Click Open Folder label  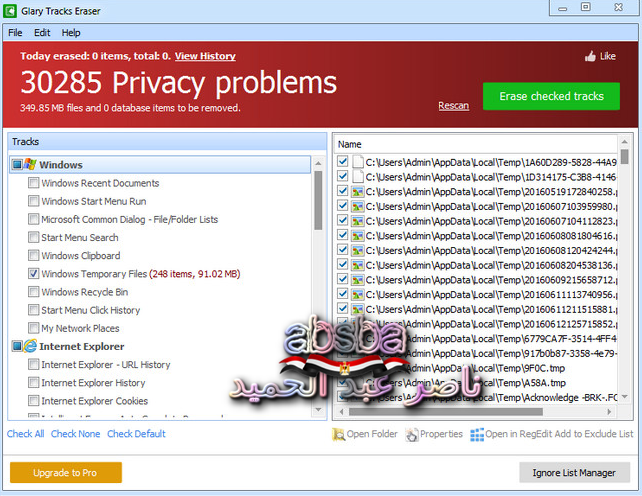coord(372,434)
